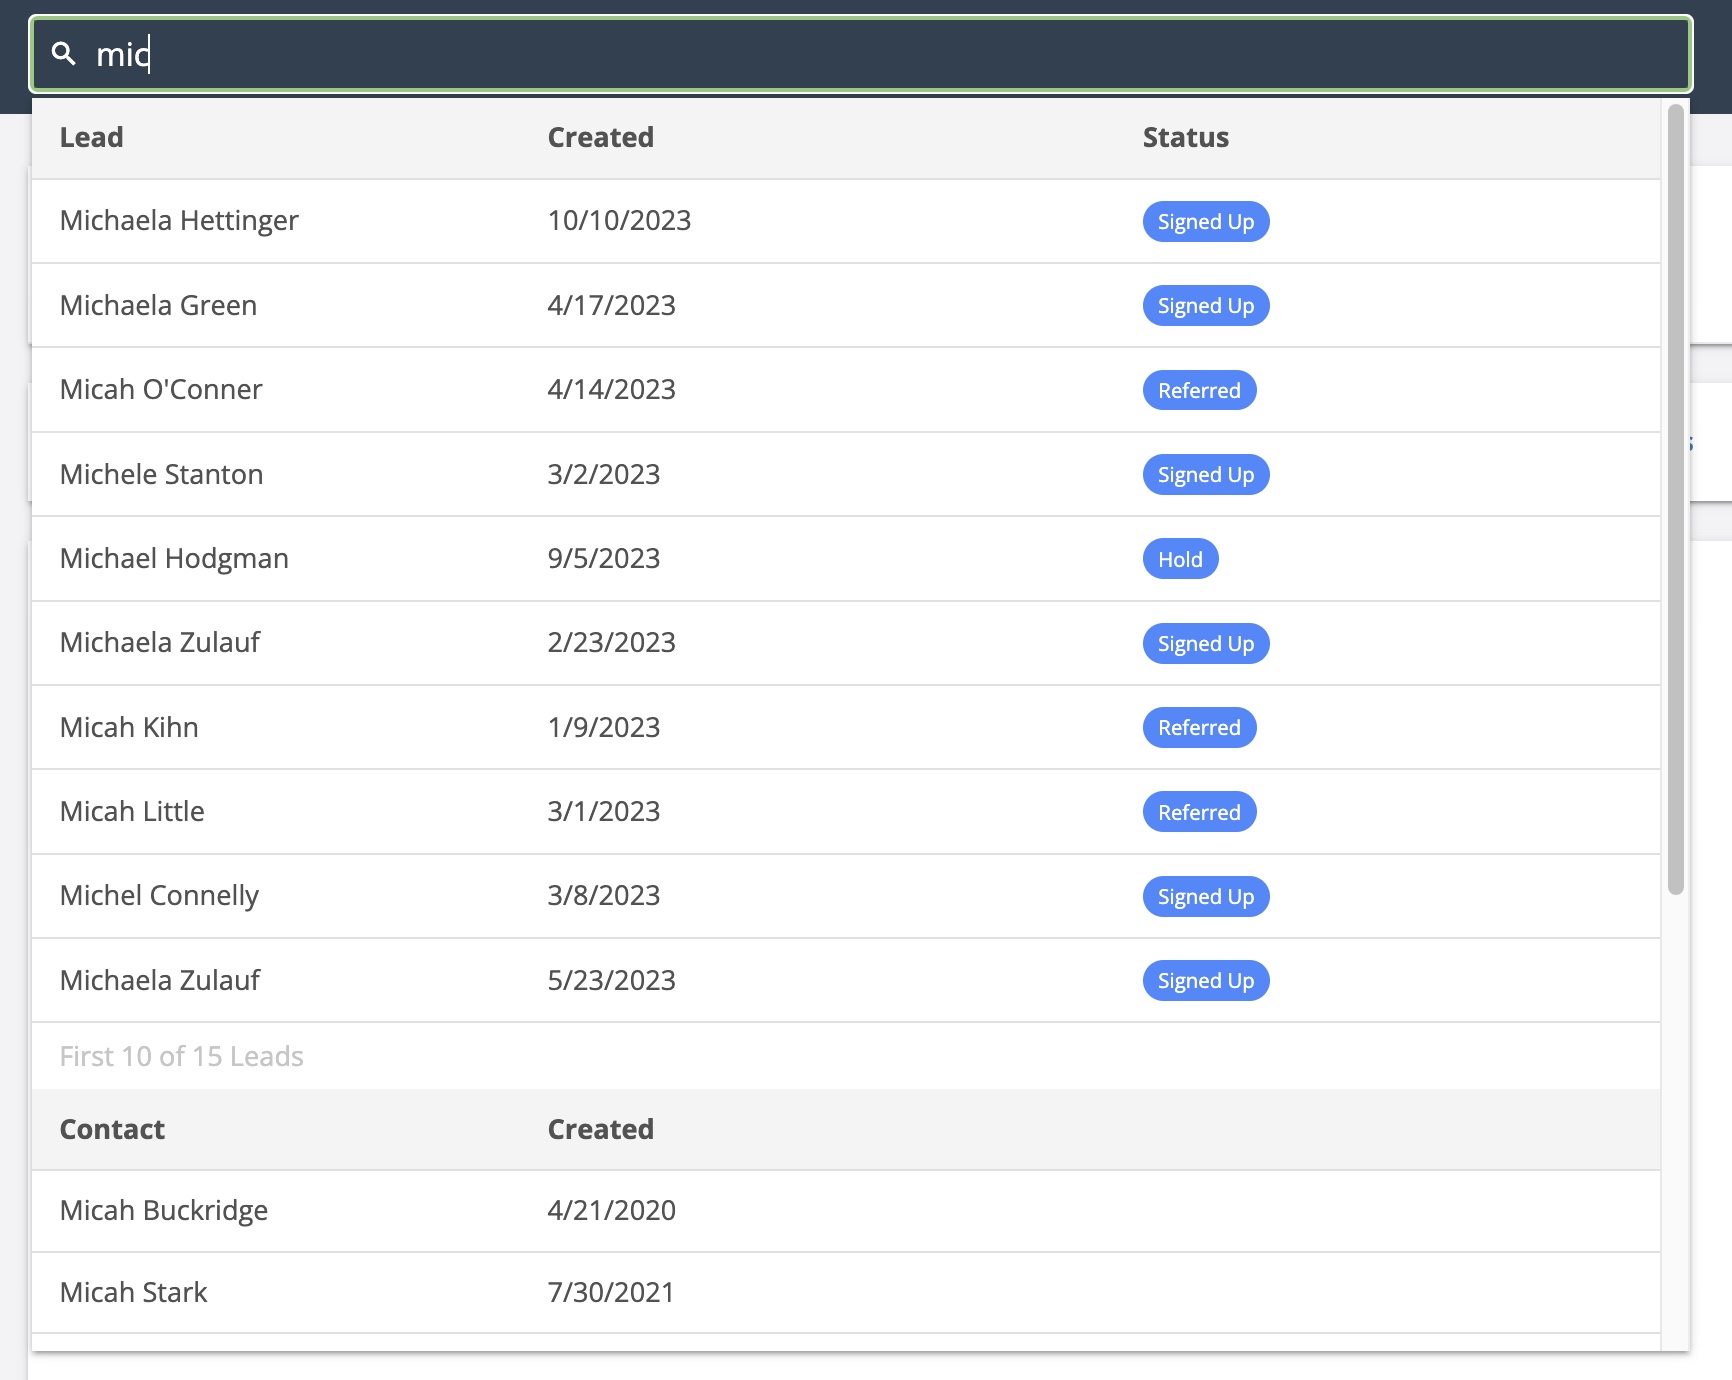Open the lead Michele Stanton

[162, 474]
